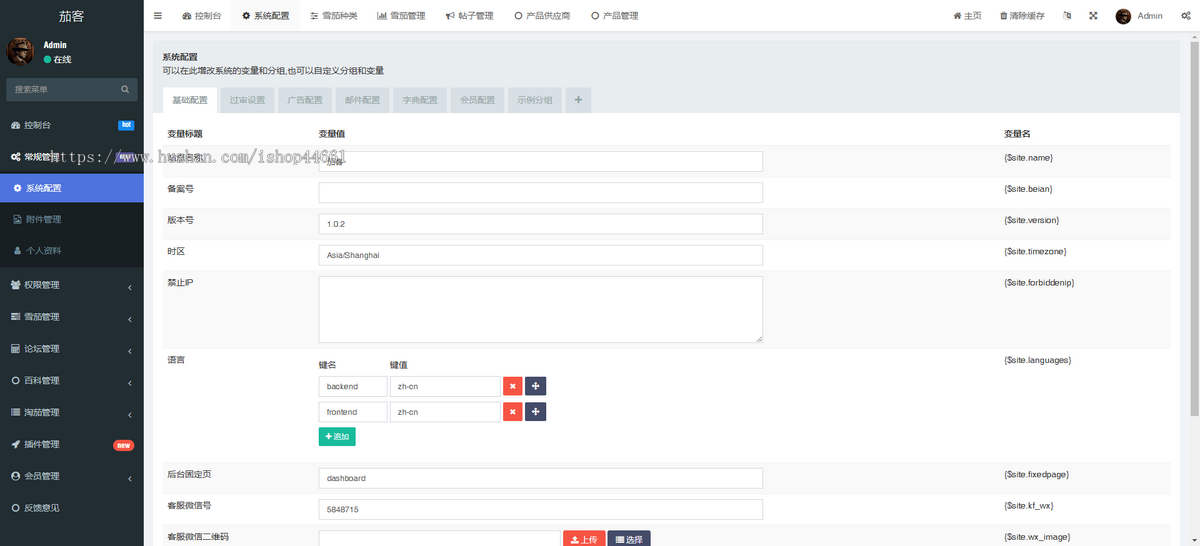Switch to the 控制台 top tab

pyautogui.click(x=202, y=16)
